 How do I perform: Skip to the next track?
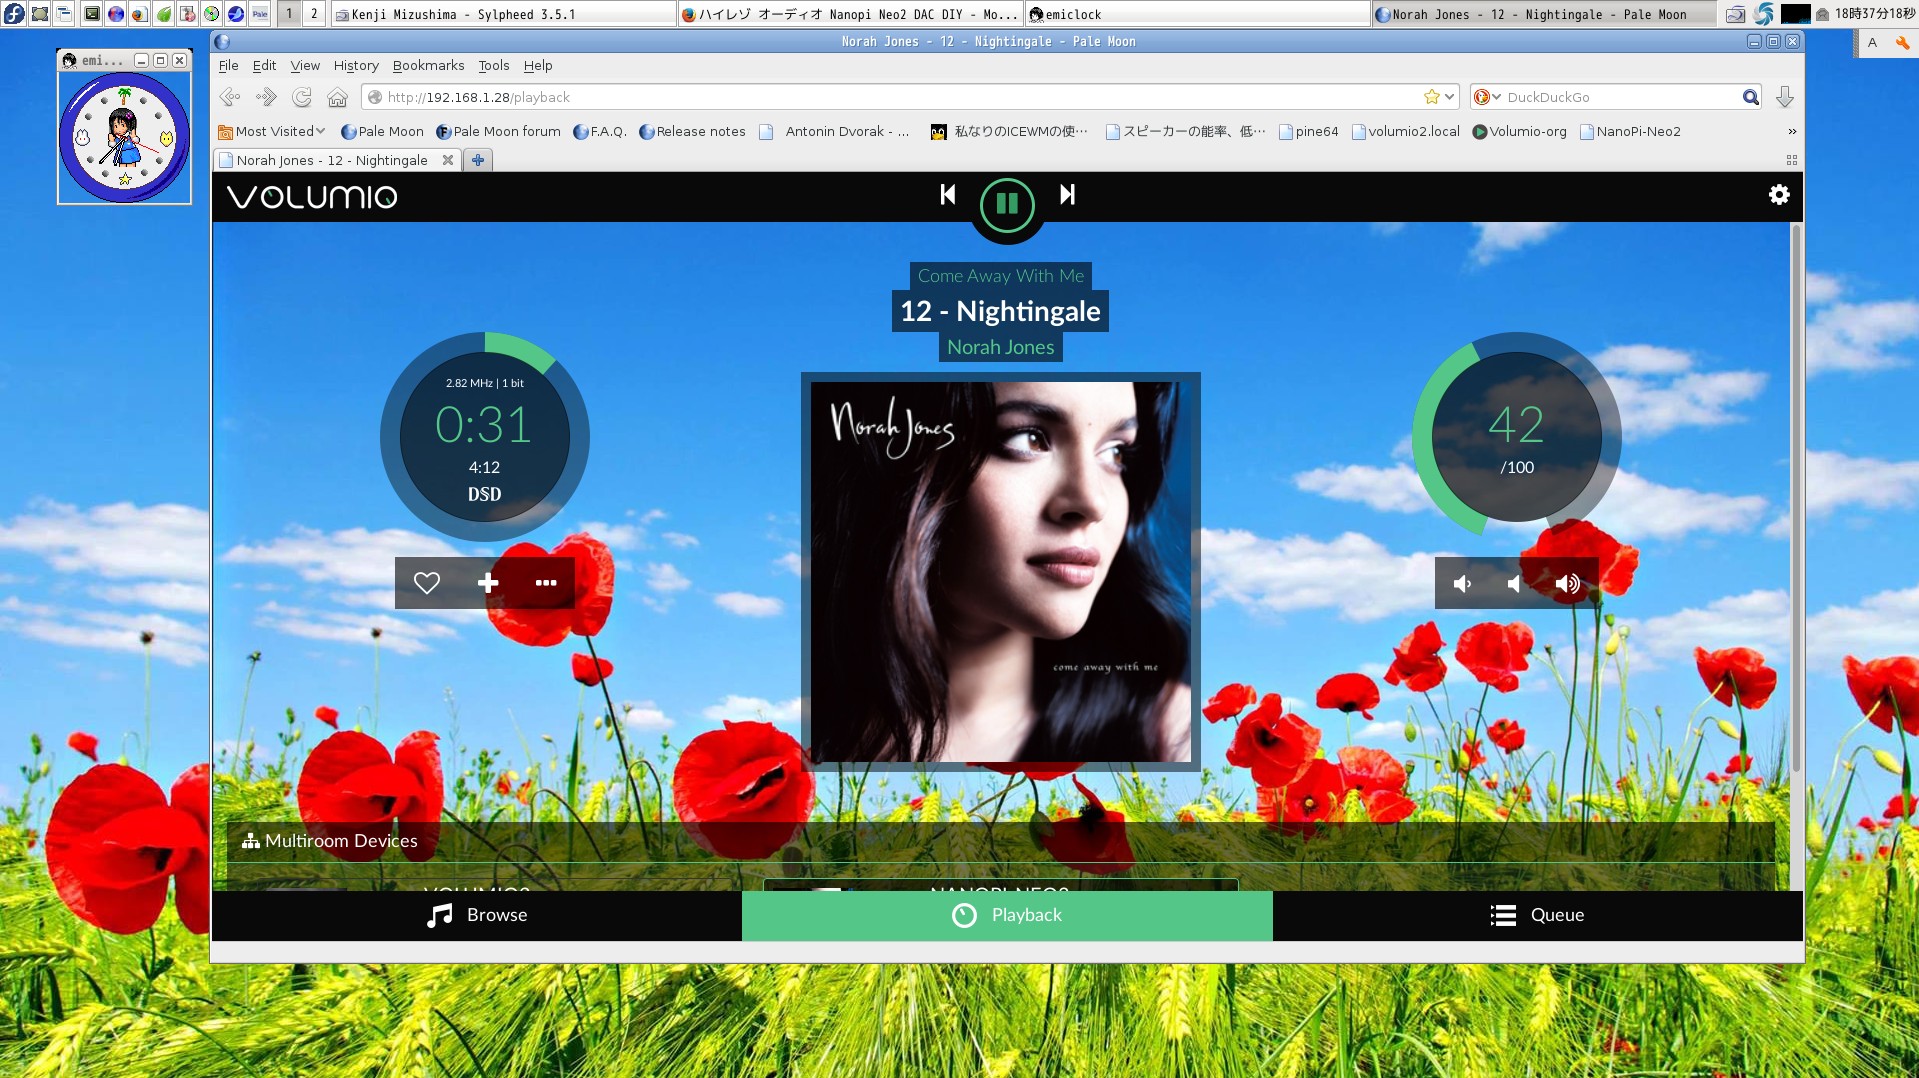pyautogui.click(x=1067, y=195)
